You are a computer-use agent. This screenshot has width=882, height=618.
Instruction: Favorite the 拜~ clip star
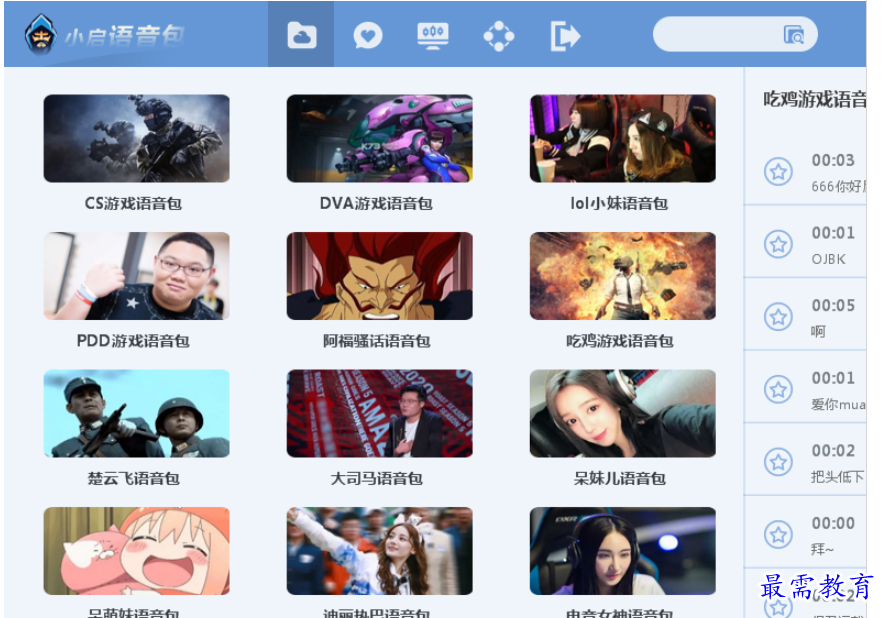tap(778, 534)
